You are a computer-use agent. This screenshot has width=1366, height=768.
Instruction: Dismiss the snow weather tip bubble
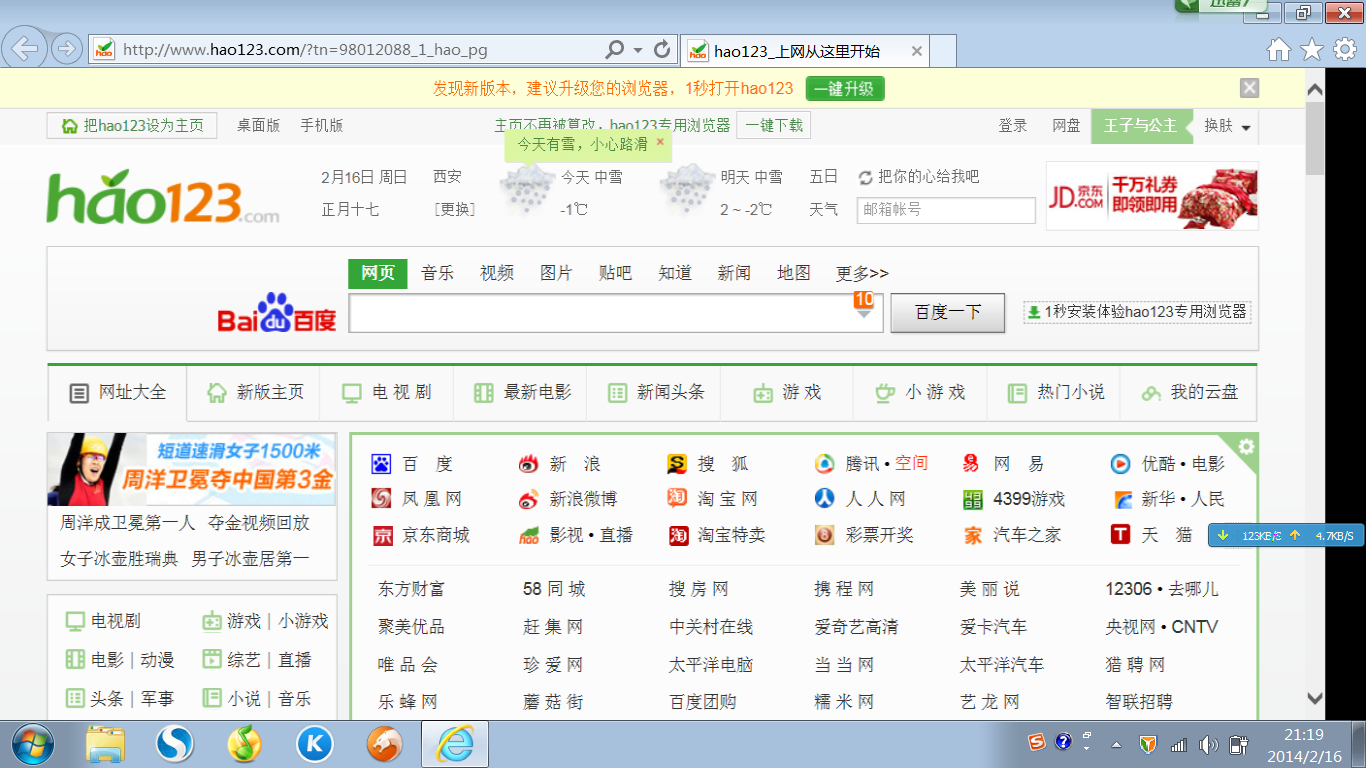point(660,142)
